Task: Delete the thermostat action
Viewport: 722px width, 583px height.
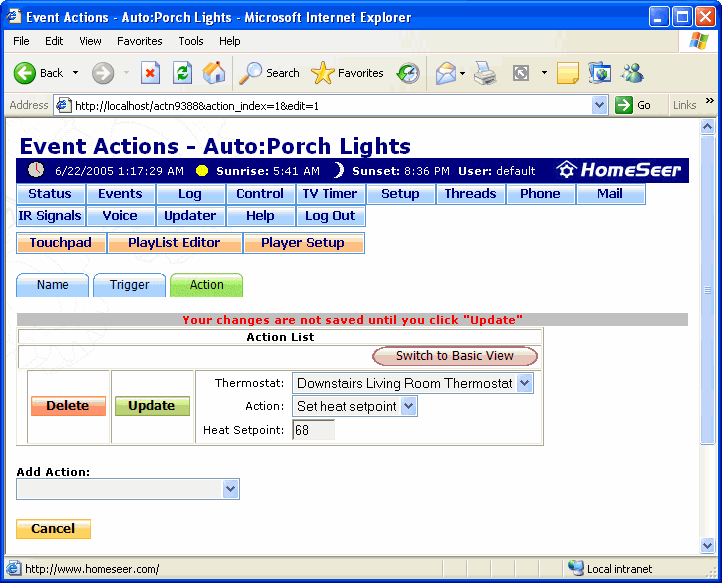Action: [68, 406]
